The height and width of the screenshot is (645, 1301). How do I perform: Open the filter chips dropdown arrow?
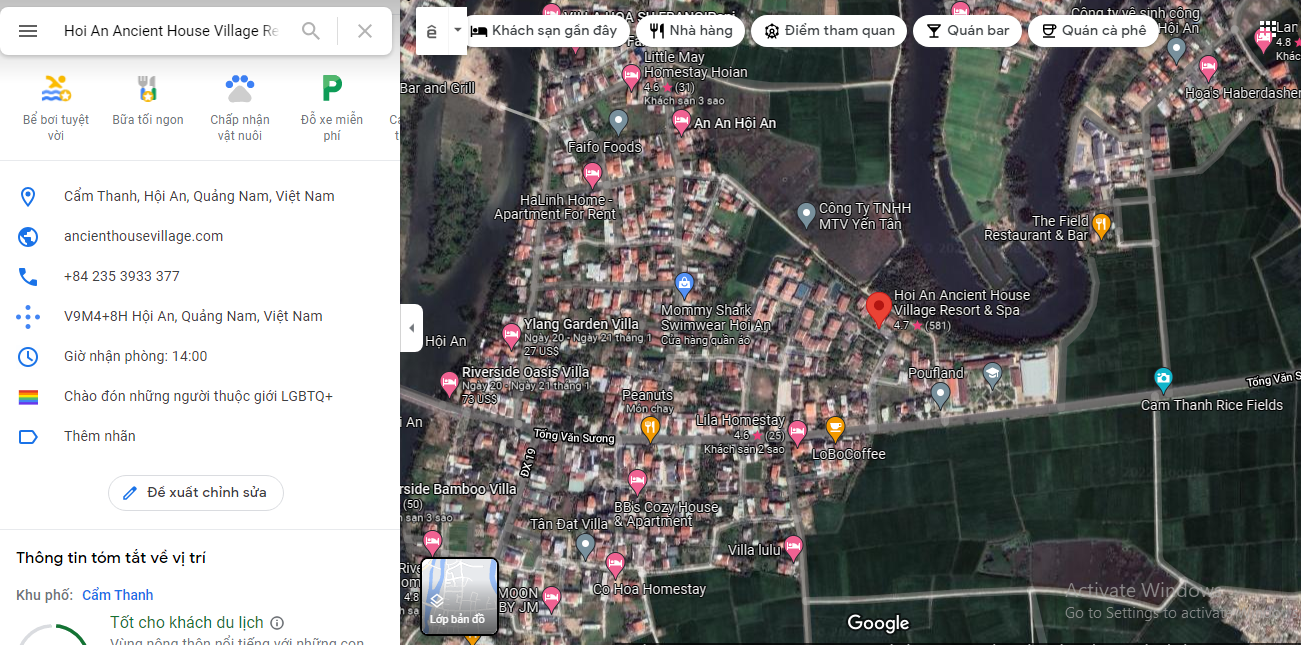point(458,30)
